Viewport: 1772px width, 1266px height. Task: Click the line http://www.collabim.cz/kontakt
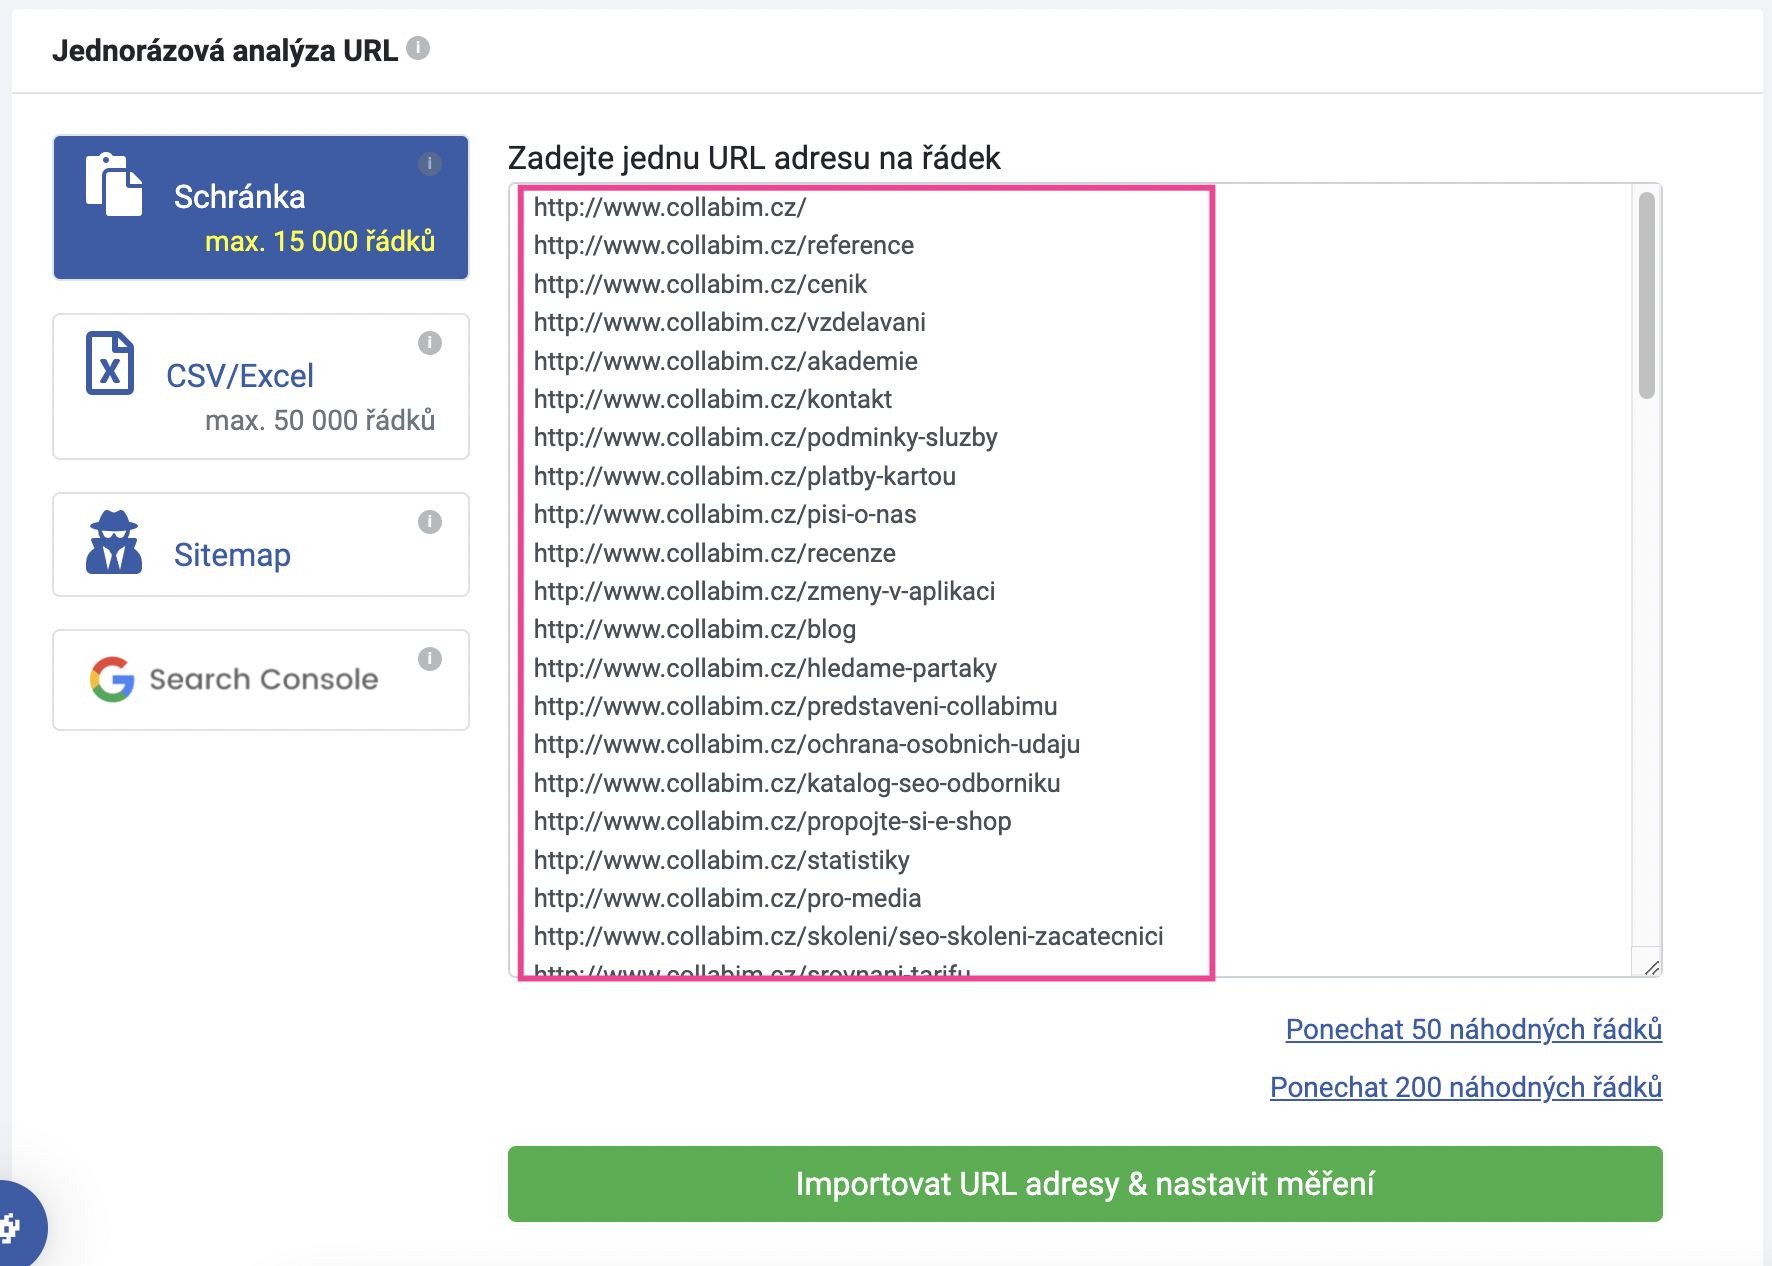713,399
